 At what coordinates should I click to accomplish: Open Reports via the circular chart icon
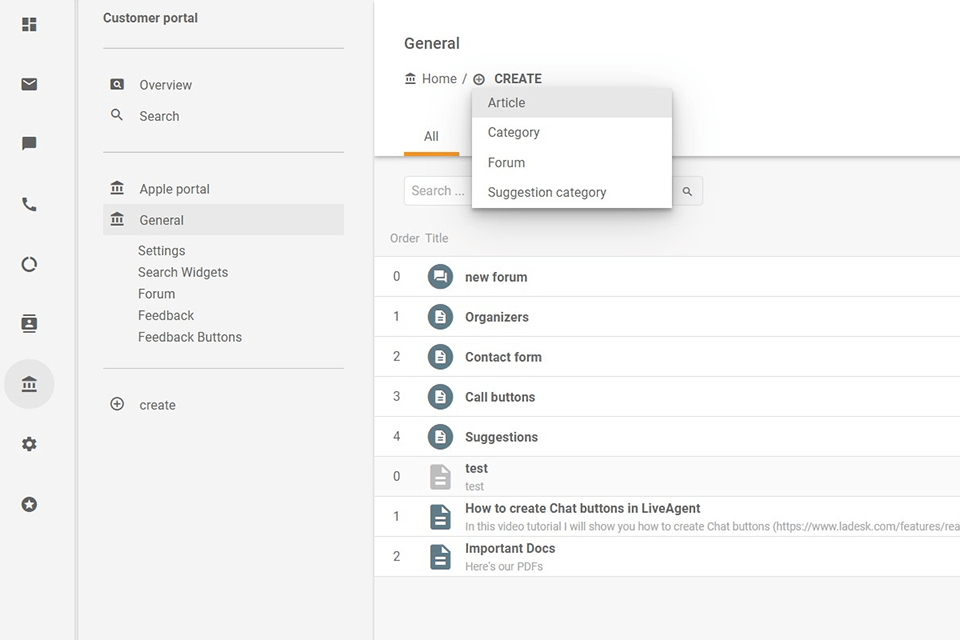pos(29,264)
